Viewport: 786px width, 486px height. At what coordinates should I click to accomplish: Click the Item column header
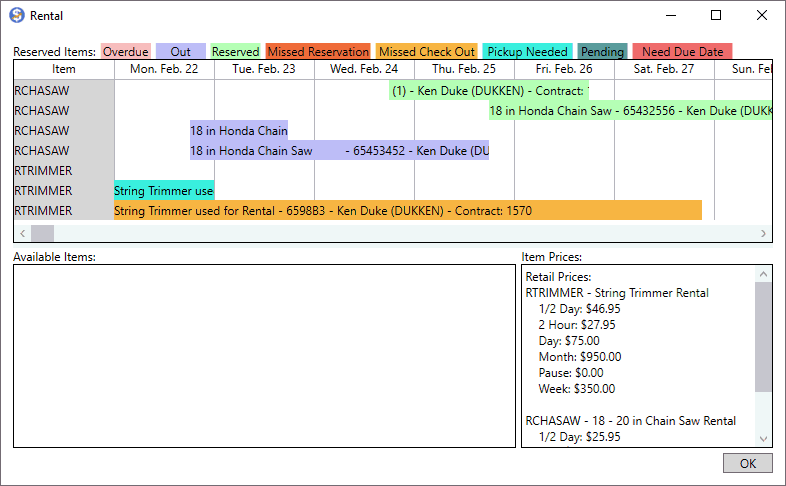[x=64, y=69]
